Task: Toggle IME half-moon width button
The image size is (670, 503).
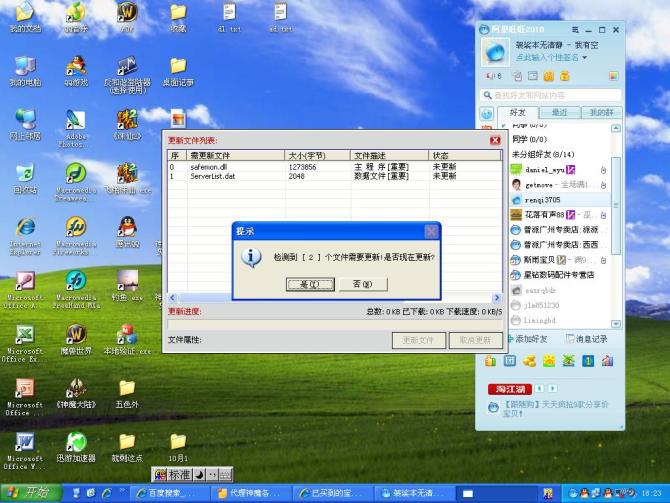Action: (x=199, y=475)
